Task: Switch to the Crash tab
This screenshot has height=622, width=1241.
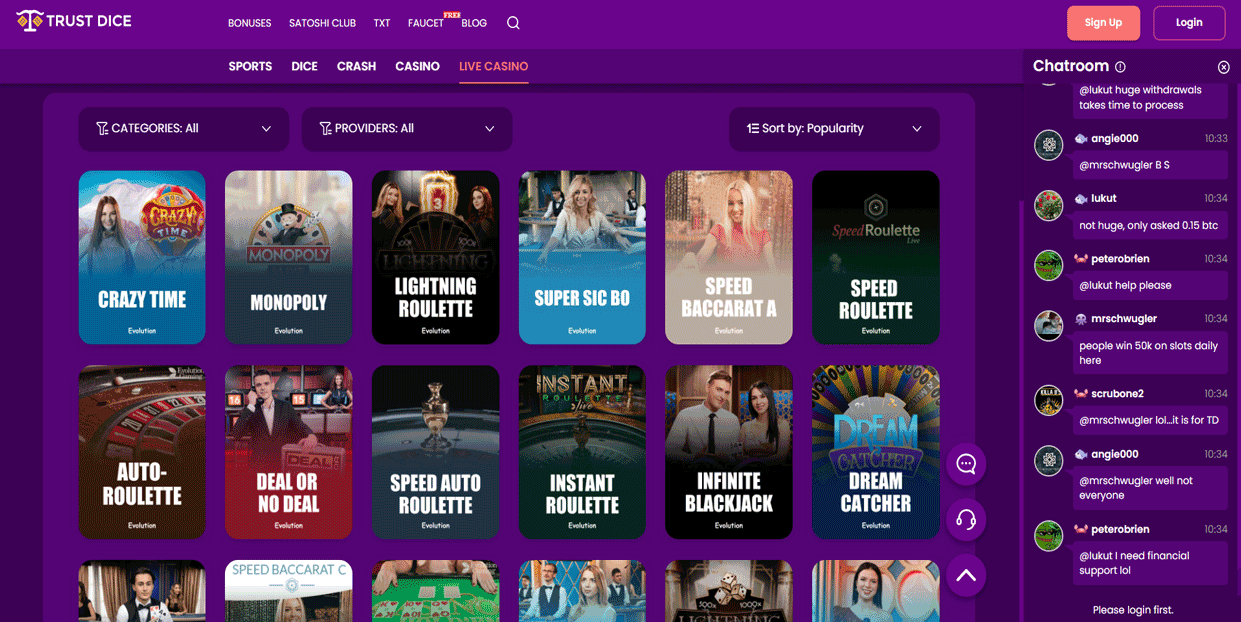Action: coord(356,66)
